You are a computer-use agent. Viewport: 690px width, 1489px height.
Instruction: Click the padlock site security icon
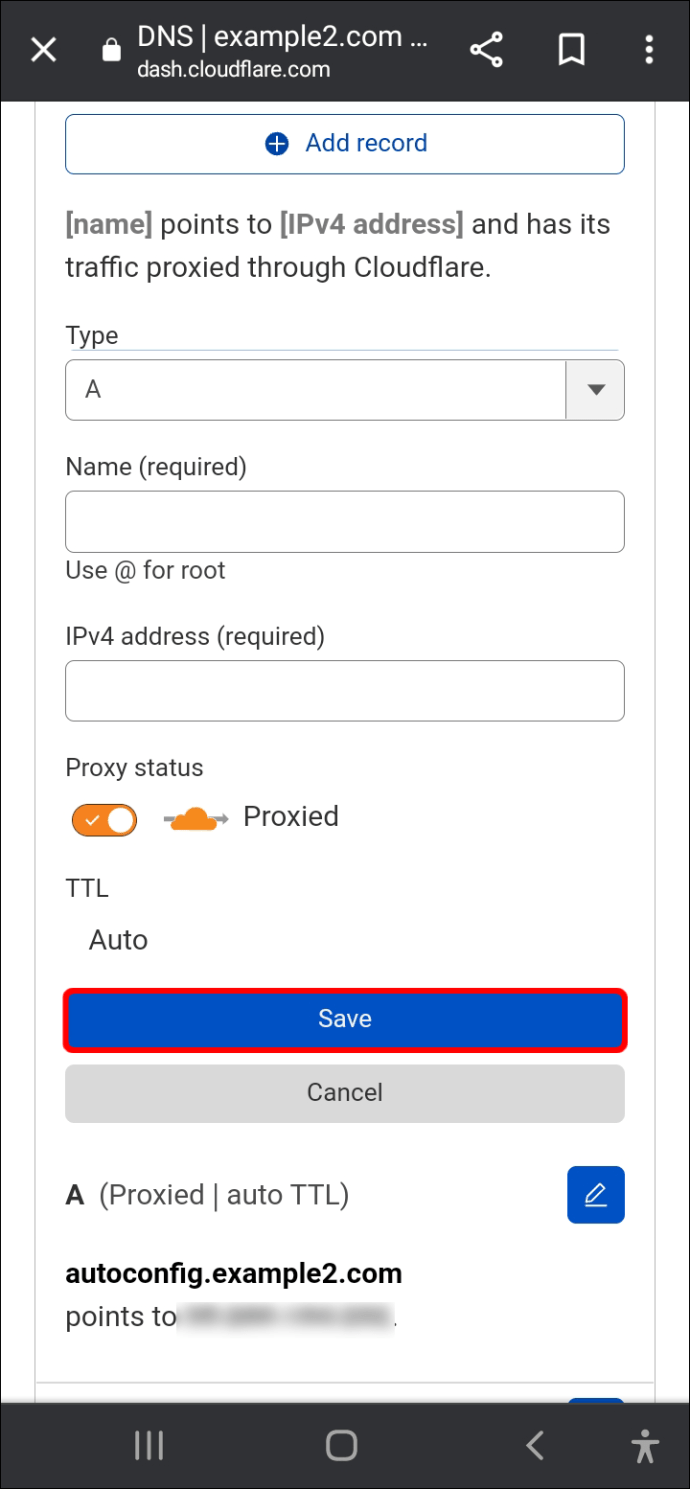pyautogui.click(x=112, y=50)
